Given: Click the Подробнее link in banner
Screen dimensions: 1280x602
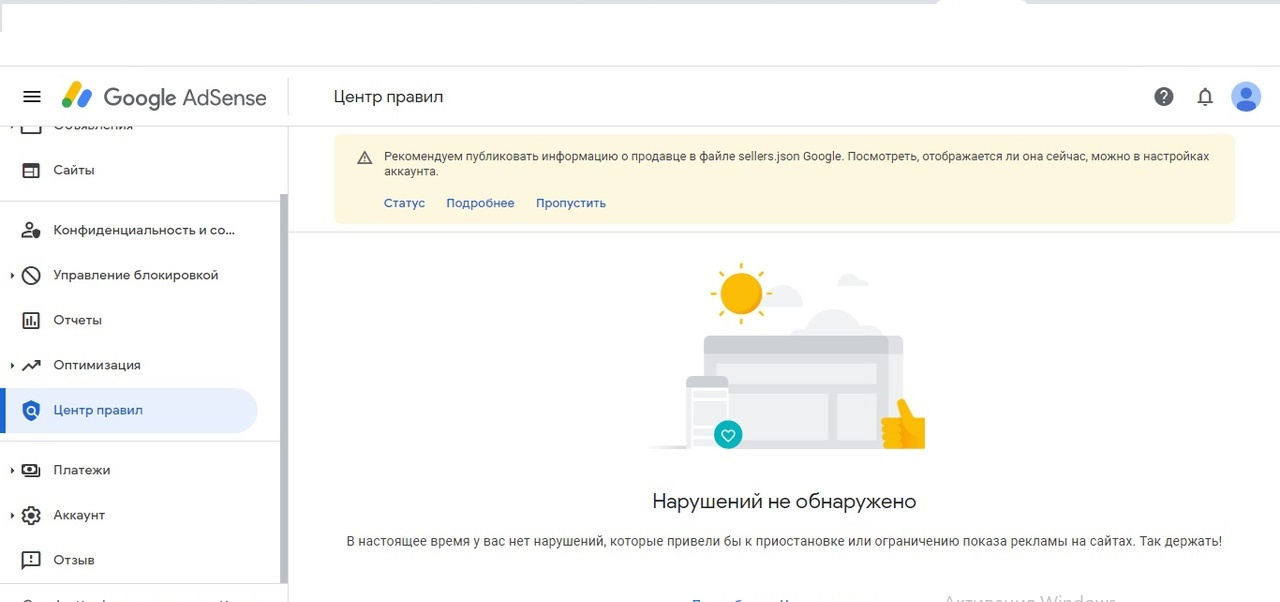Looking at the screenshot, I should point(480,203).
